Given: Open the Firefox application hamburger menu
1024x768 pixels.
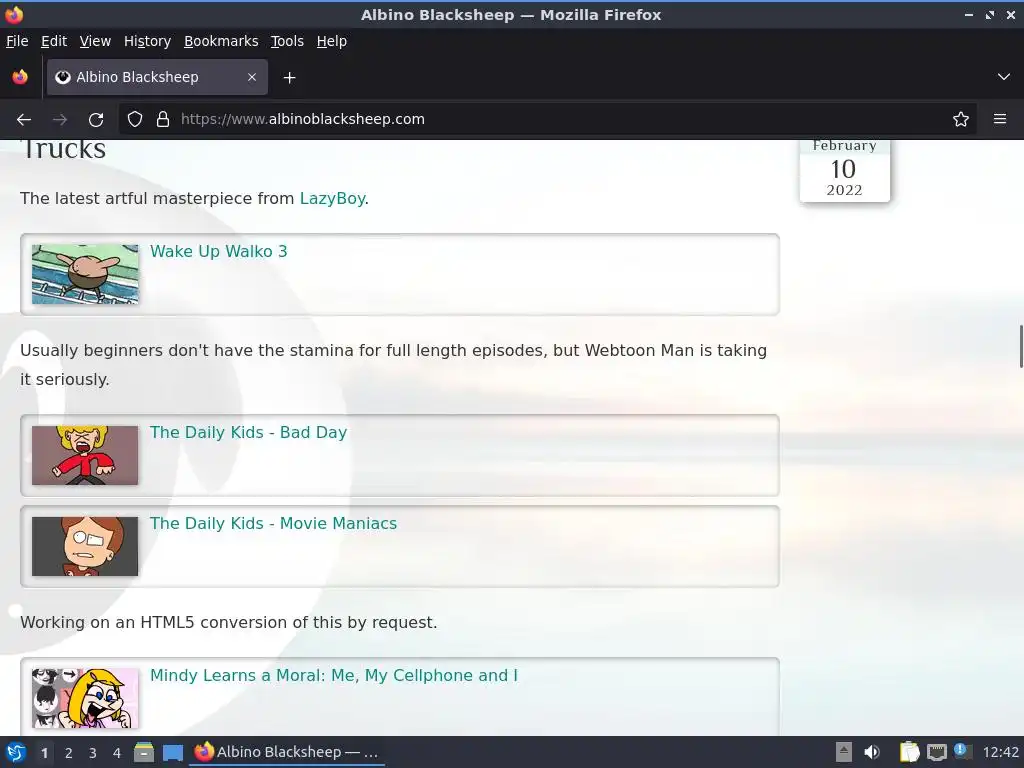Looking at the screenshot, I should tap(1000, 120).
